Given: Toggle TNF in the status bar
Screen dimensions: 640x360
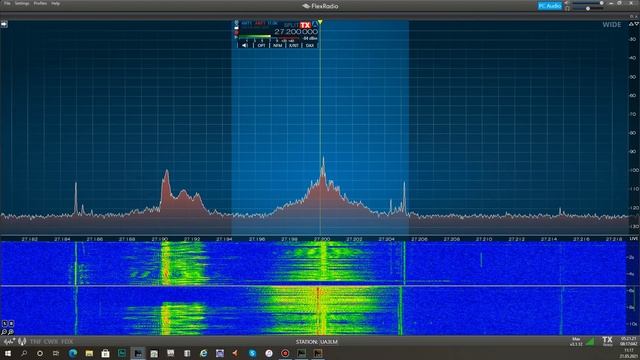Looking at the screenshot, I should (x=35, y=342).
